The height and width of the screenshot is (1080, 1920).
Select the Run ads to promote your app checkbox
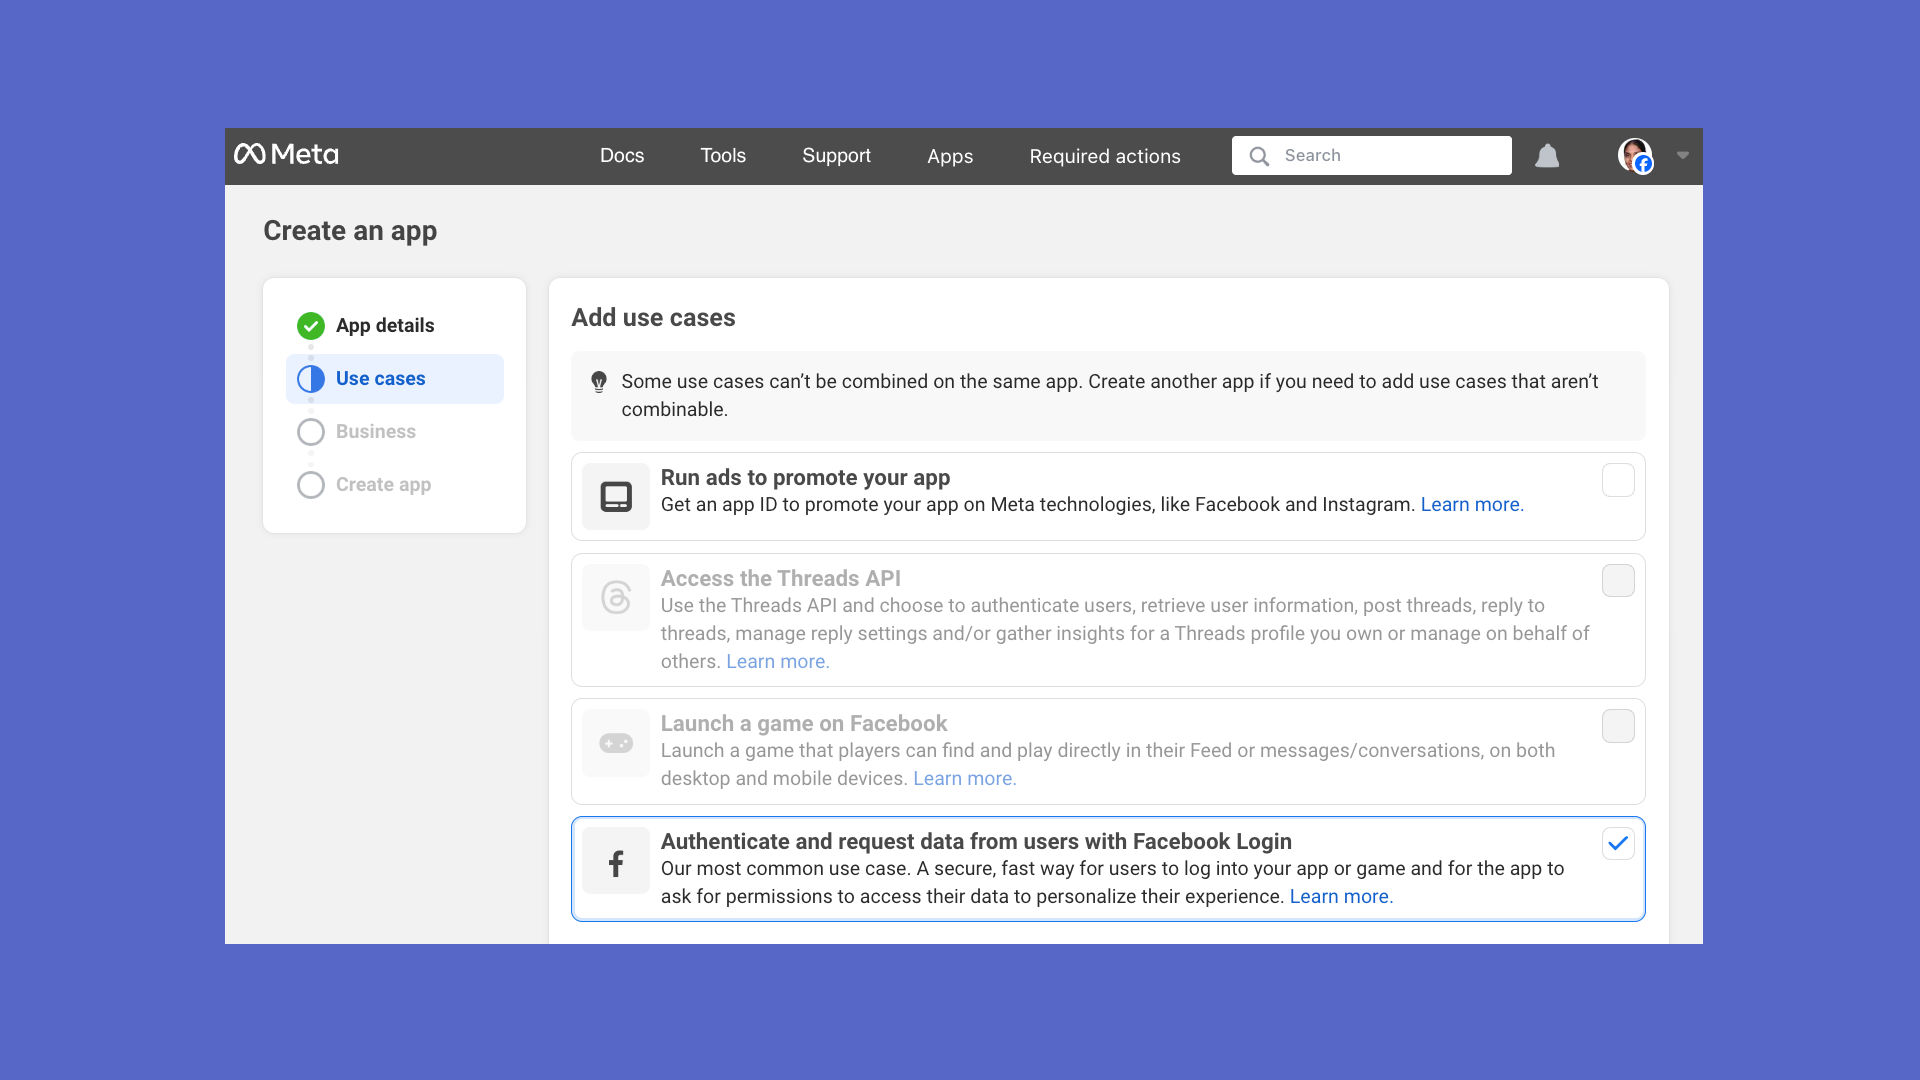pyautogui.click(x=1617, y=480)
